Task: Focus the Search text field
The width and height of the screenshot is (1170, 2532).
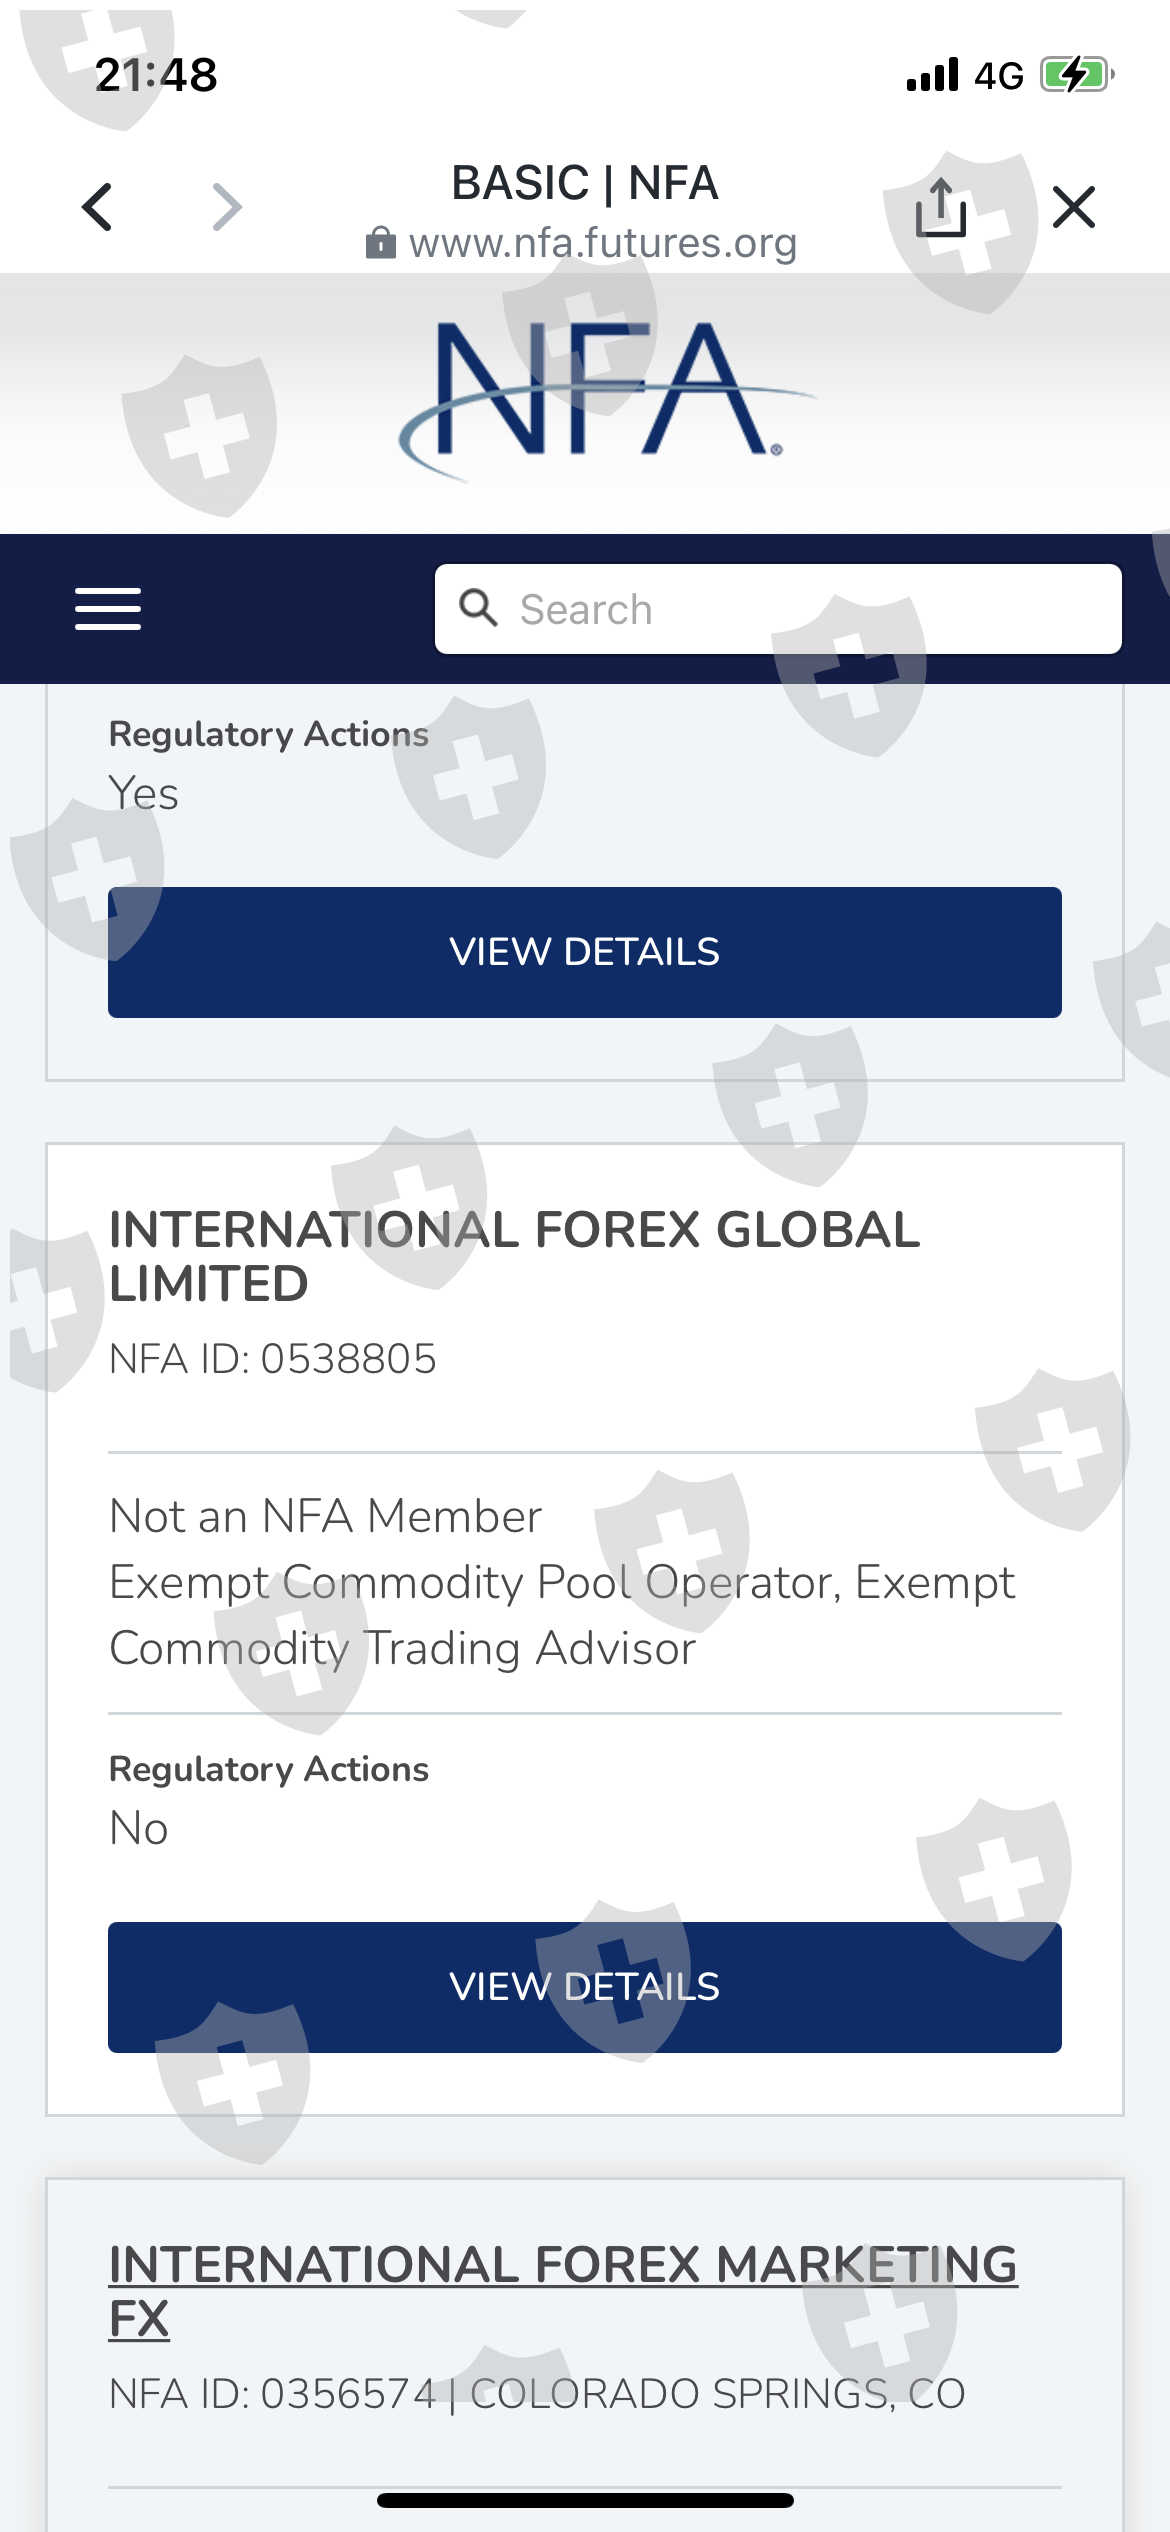Action: tap(800, 609)
